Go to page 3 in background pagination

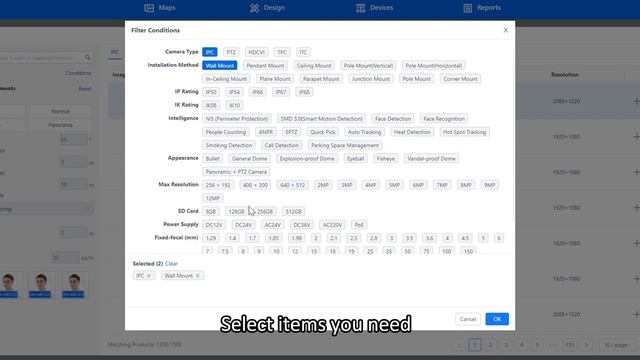point(506,345)
